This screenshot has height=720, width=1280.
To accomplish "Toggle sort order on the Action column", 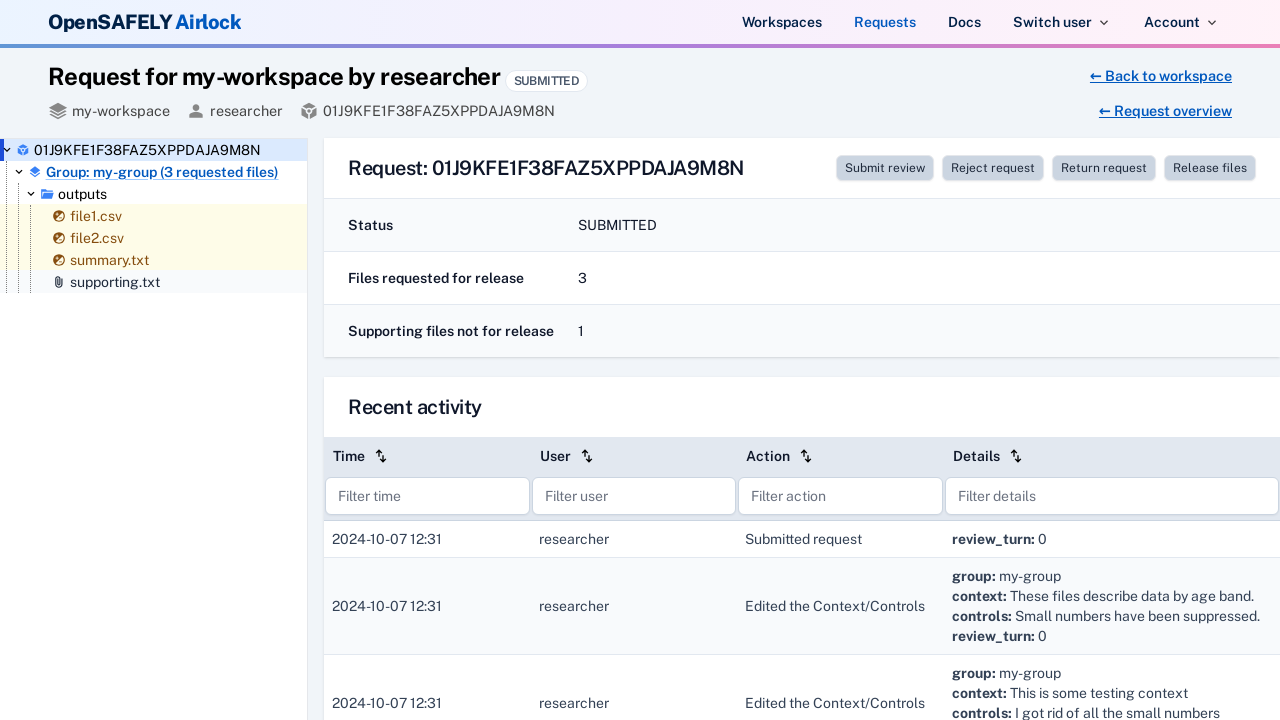I will click(807, 456).
